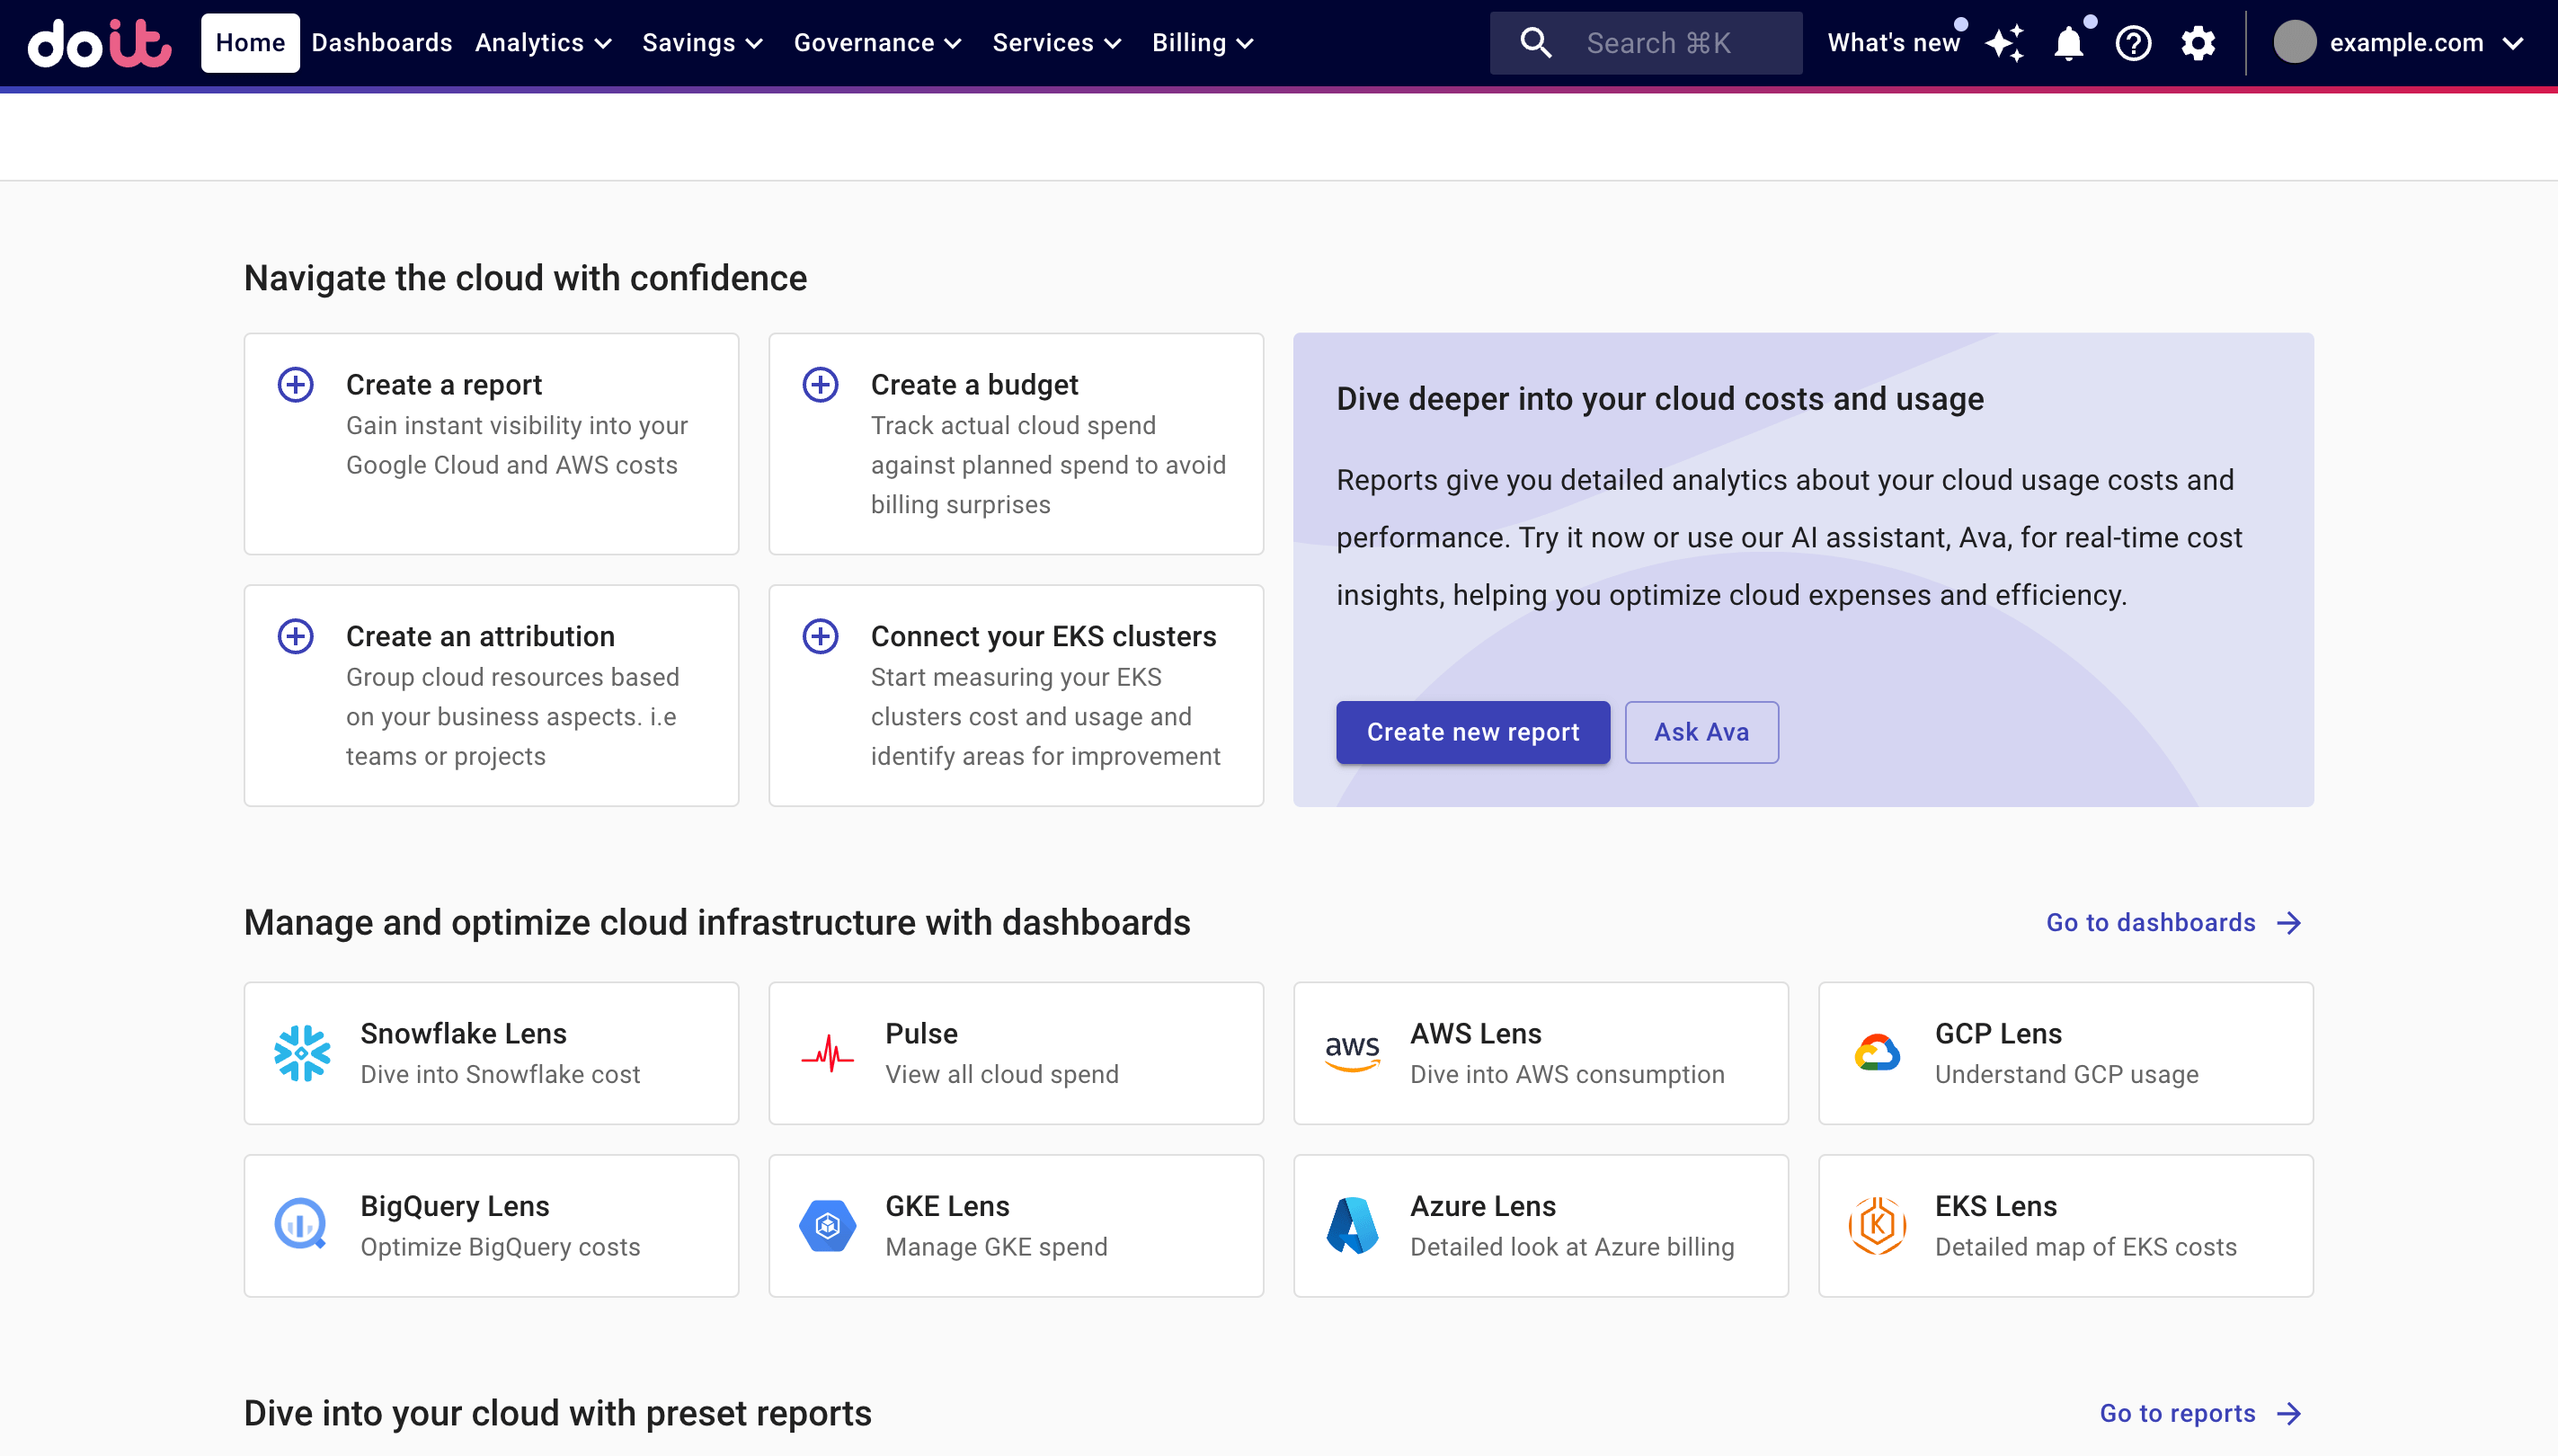Click the EKS Lens orange icon

tap(1877, 1226)
